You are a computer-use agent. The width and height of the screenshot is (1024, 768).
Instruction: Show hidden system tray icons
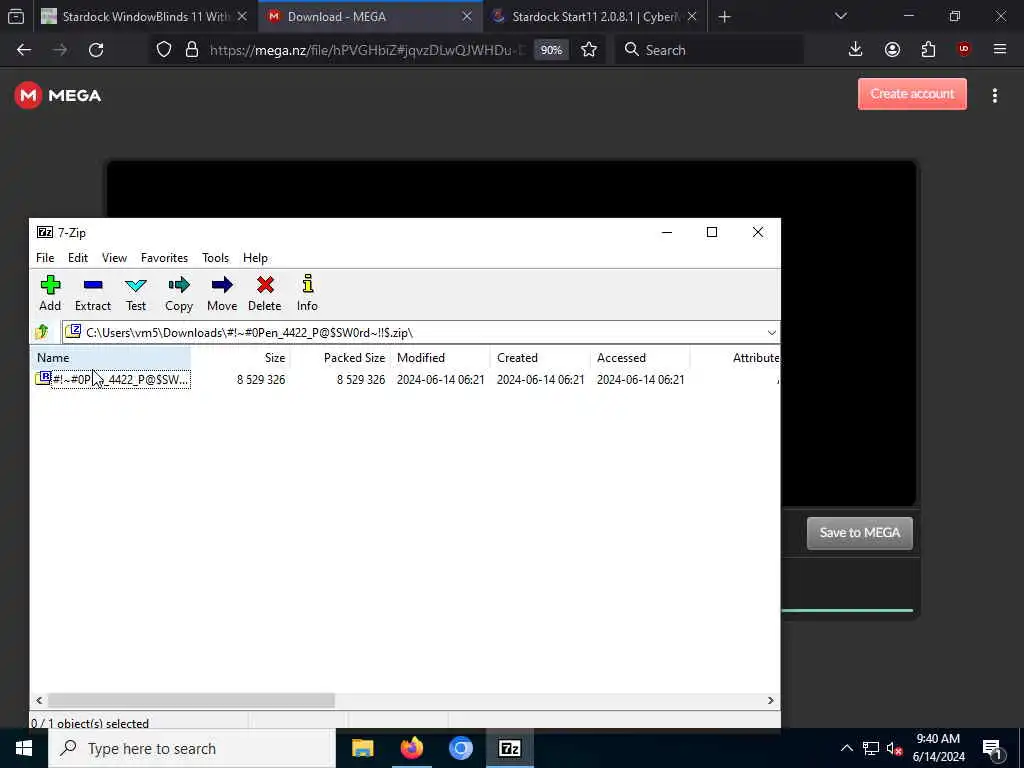[846, 748]
